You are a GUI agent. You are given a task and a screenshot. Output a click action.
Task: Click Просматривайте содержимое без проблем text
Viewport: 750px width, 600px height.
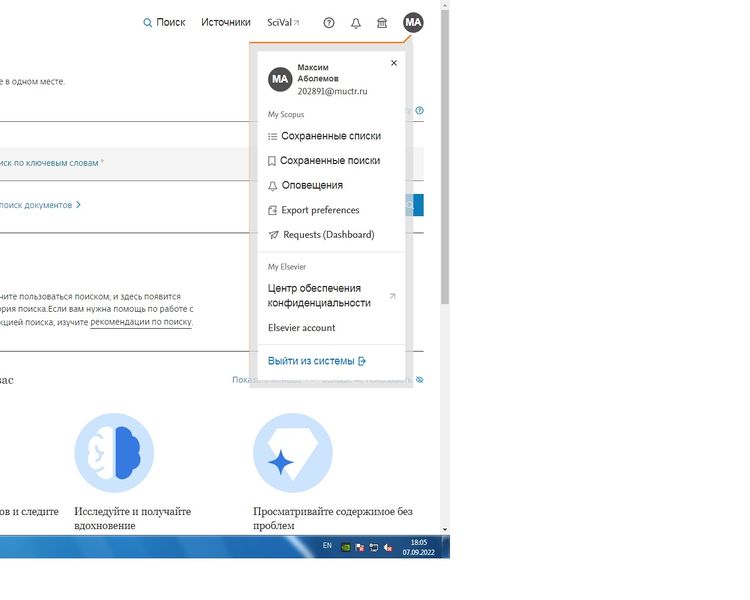tap(333, 518)
